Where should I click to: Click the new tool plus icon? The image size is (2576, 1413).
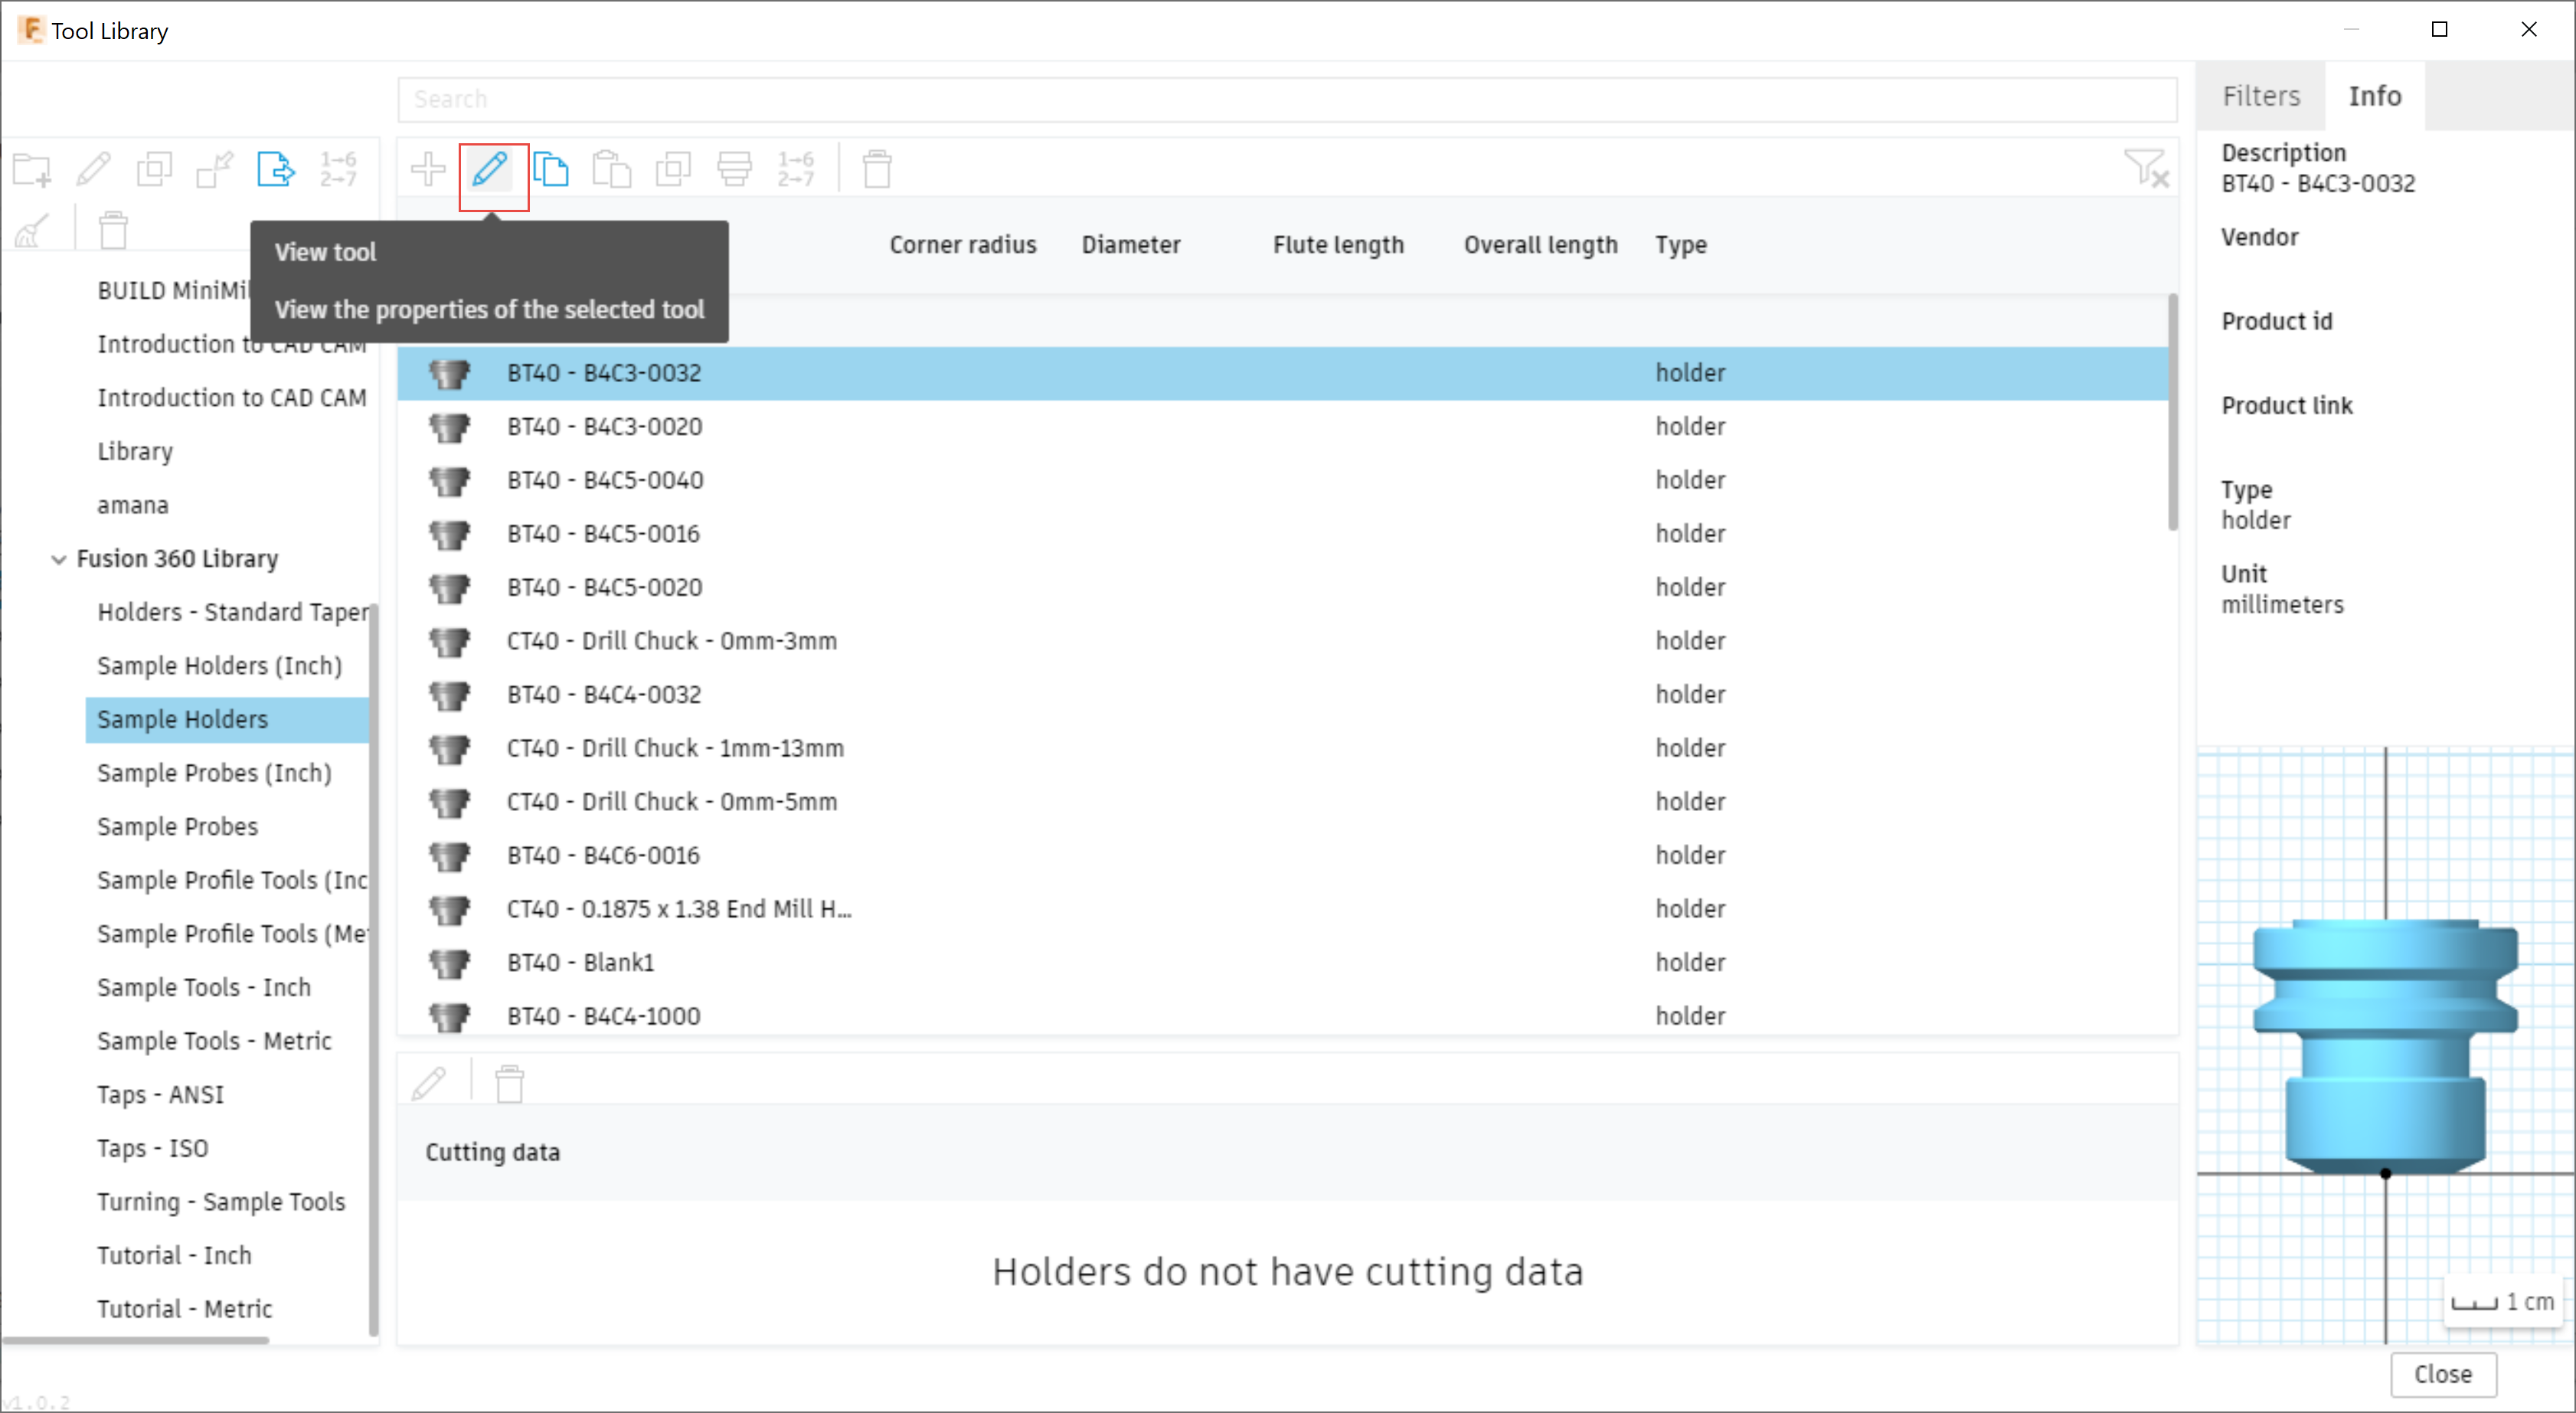click(428, 169)
